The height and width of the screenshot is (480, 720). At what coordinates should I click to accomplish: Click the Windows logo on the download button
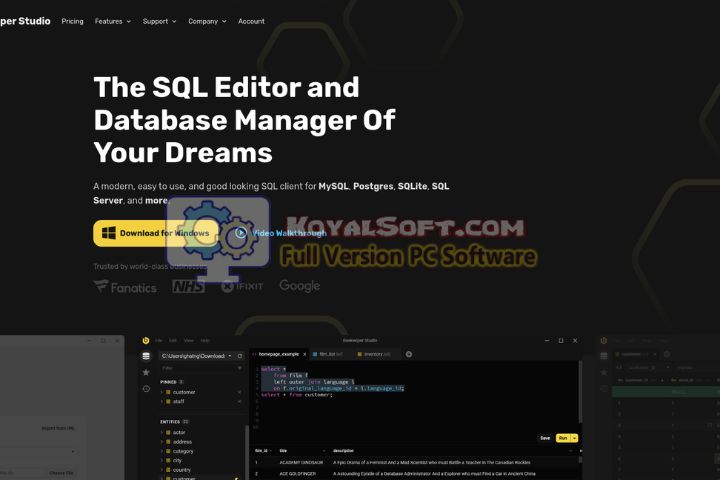[x=108, y=233]
